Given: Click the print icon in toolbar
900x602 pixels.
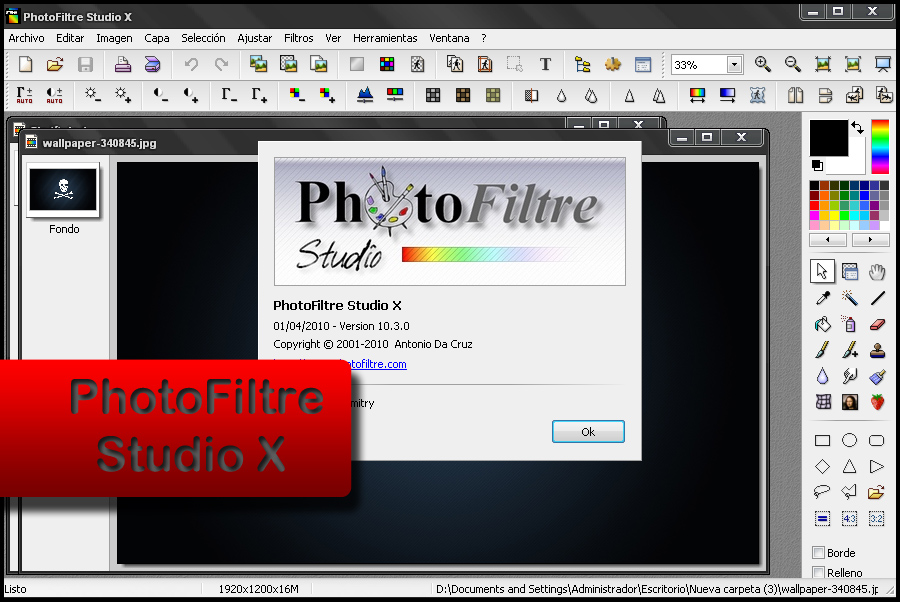Looking at the screenshot, I should [x=122, y=64].
